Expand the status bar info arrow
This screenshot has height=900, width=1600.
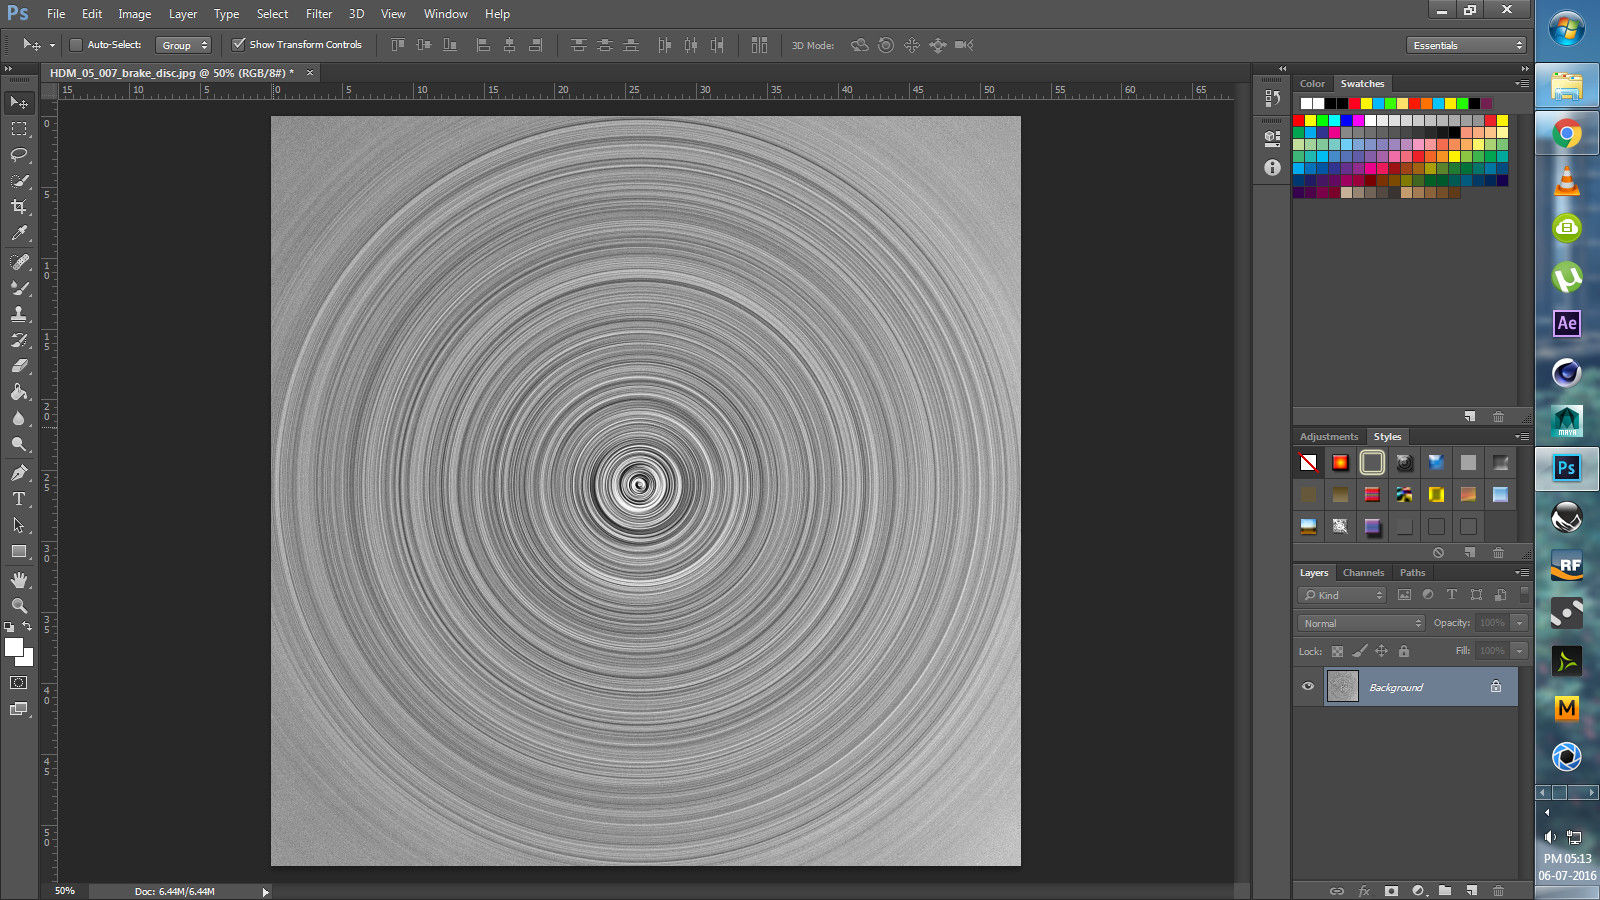(x=265, y=892)
